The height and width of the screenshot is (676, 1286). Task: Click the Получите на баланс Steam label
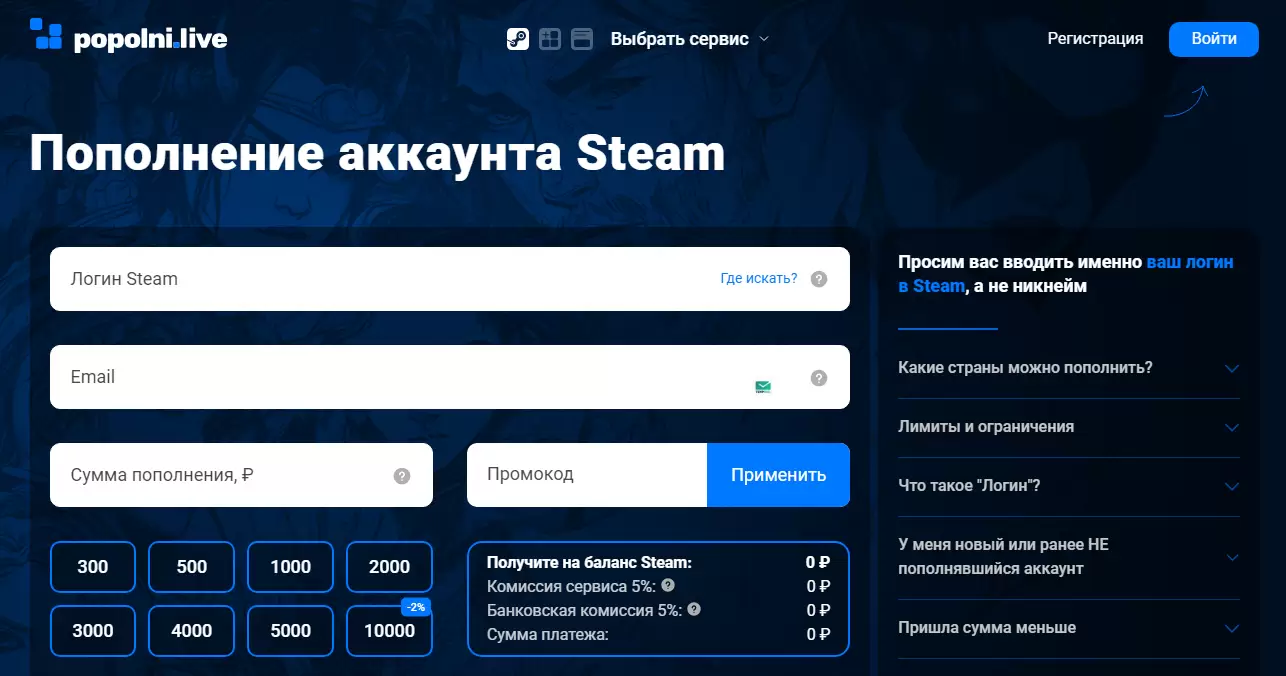589,563
